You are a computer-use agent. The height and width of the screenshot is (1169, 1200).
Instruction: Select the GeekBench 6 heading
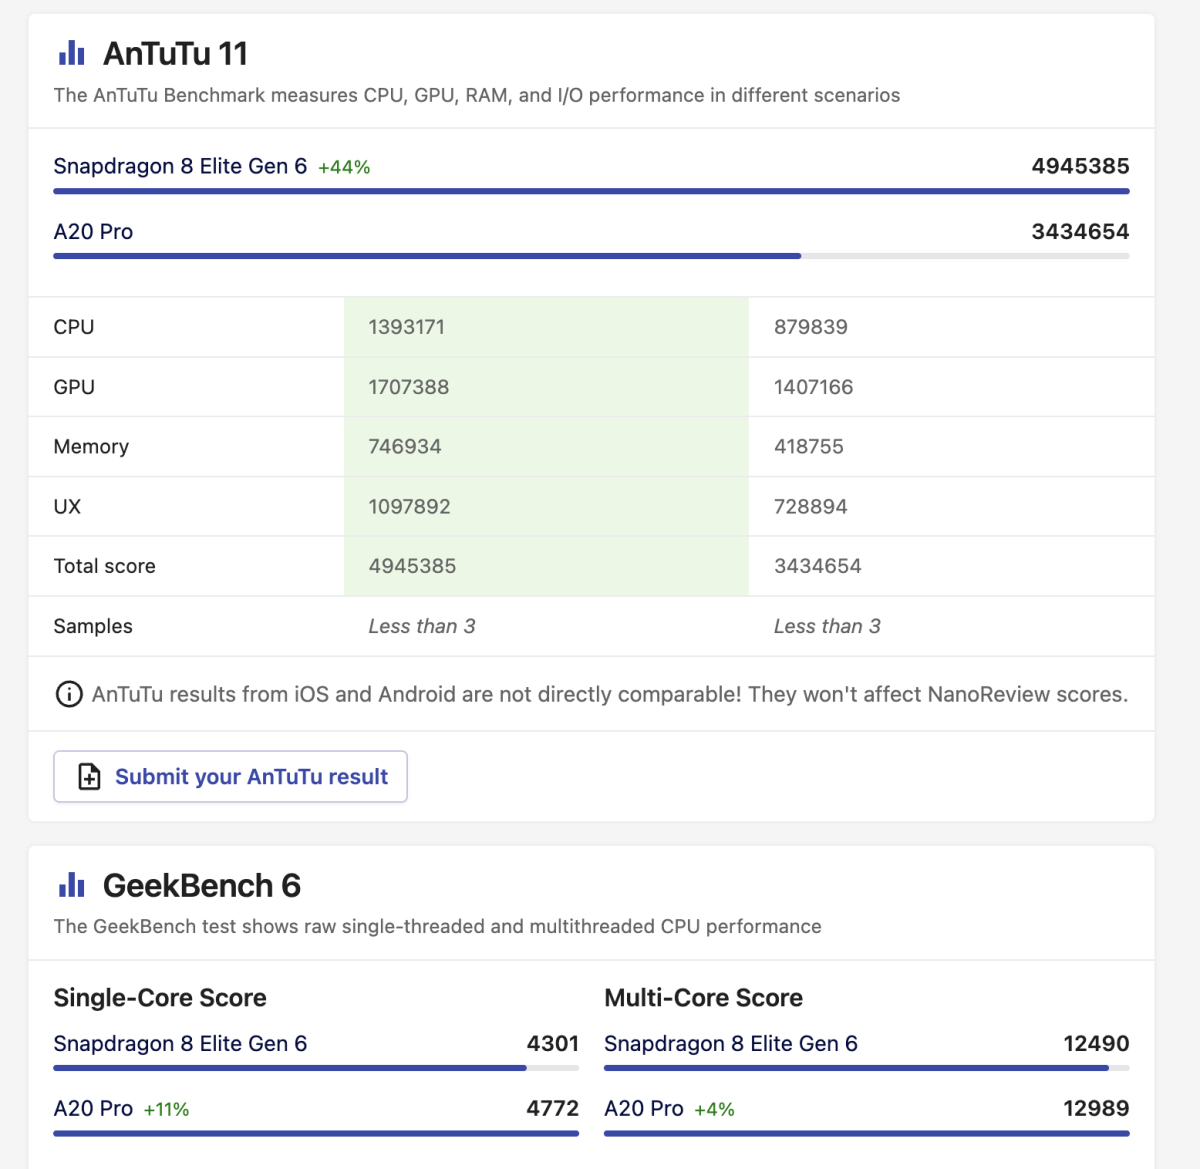(x=202, y=885)
